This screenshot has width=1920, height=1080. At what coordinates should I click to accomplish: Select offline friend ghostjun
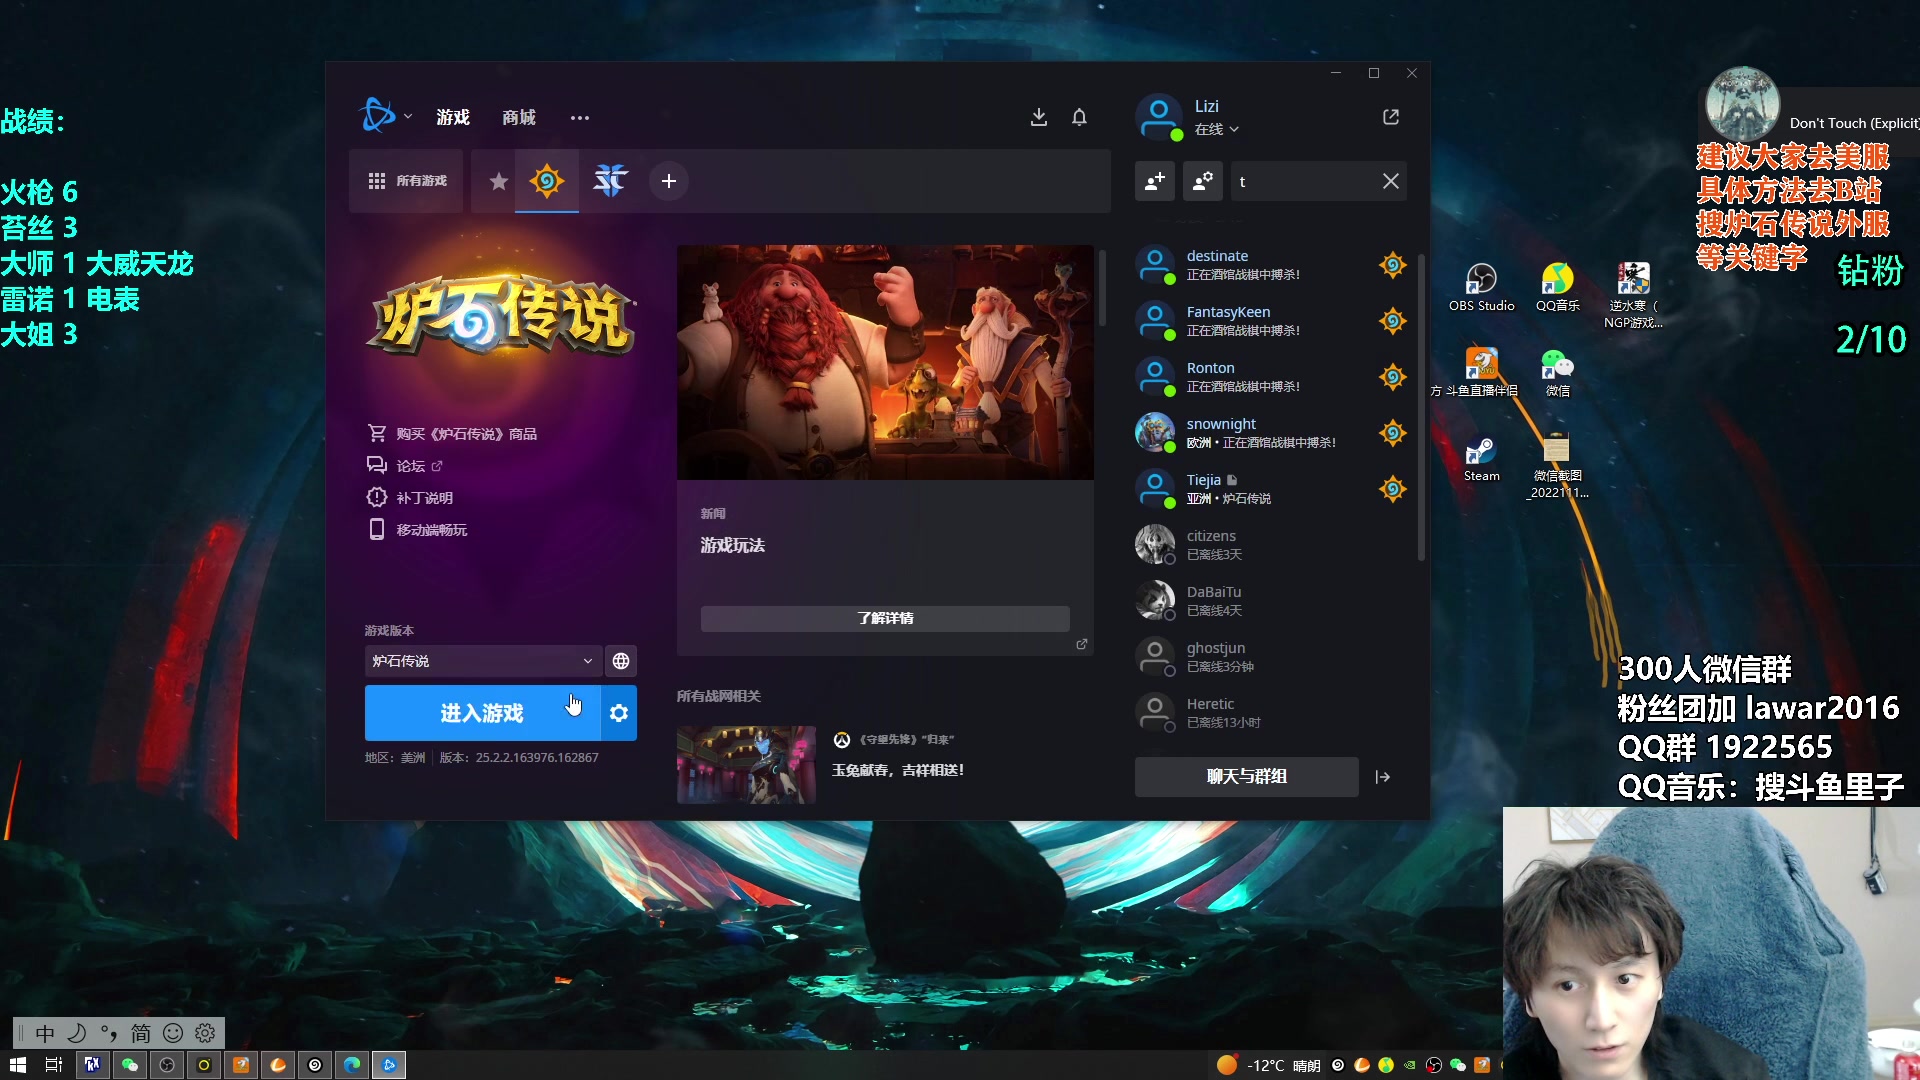(x=1271, y=657)
